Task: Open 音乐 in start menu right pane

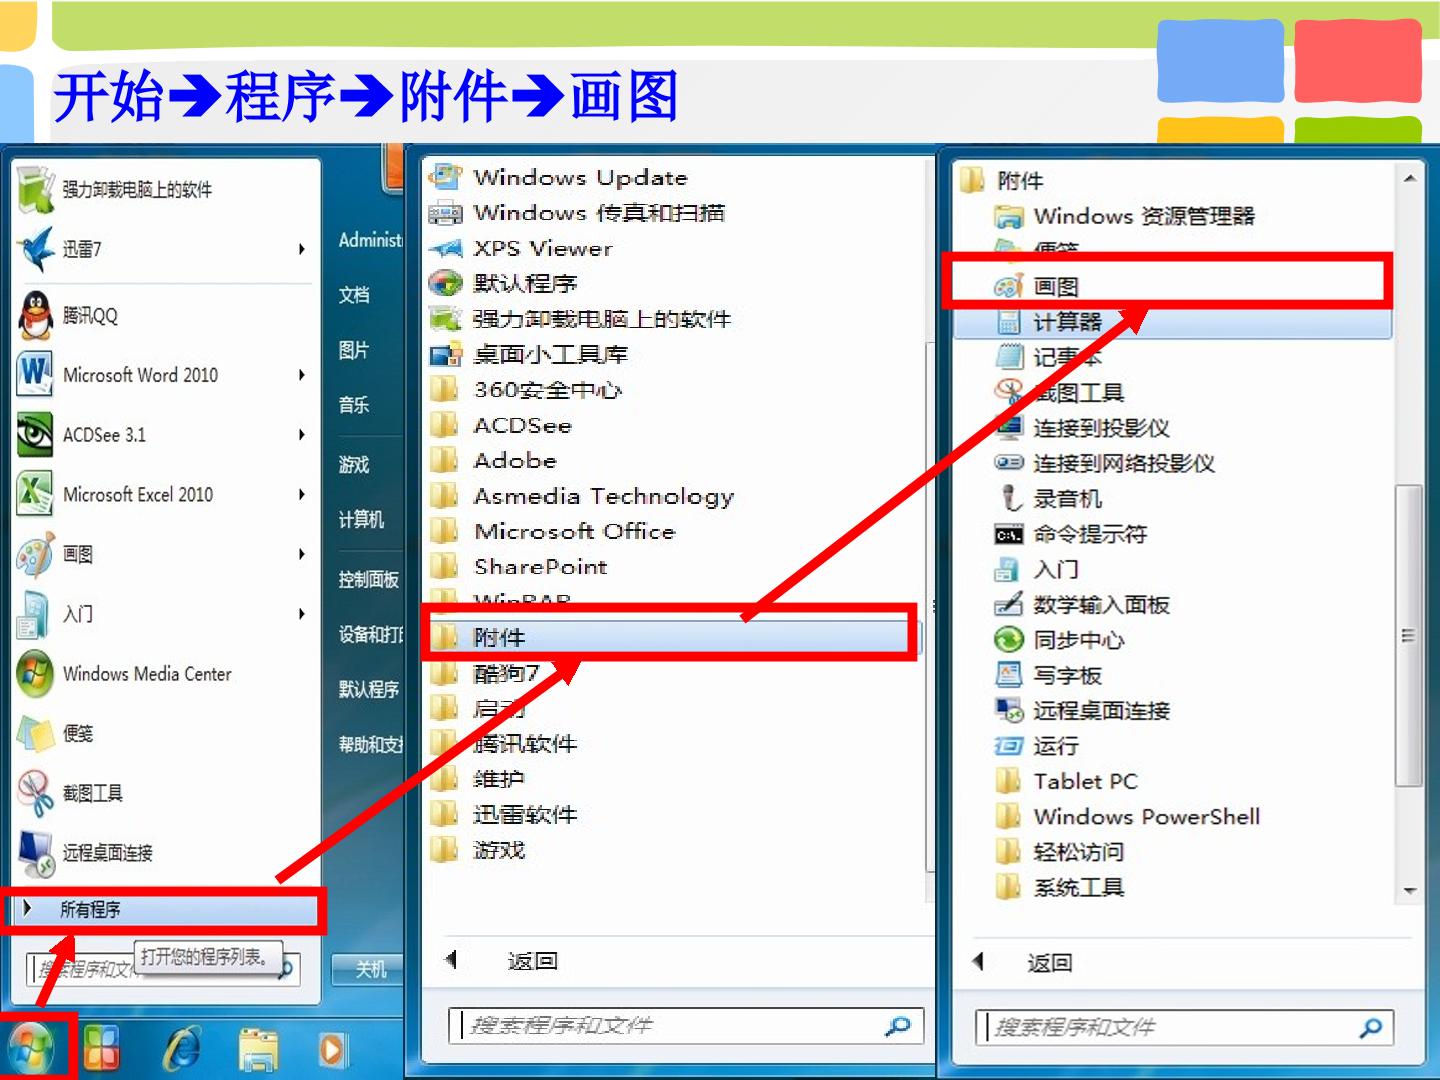Action: 354,405
